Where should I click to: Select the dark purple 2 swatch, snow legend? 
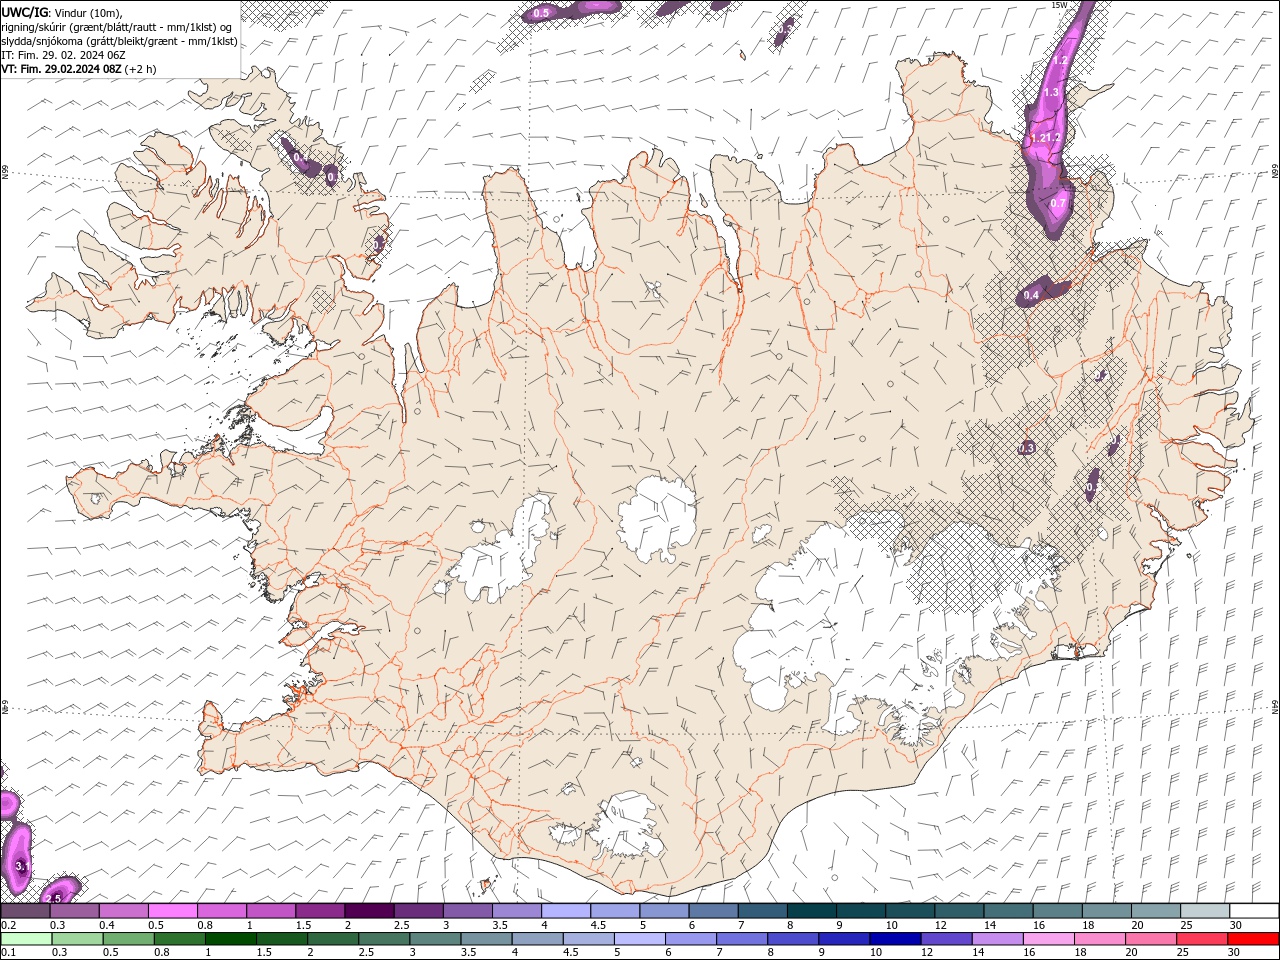[369, 911]
